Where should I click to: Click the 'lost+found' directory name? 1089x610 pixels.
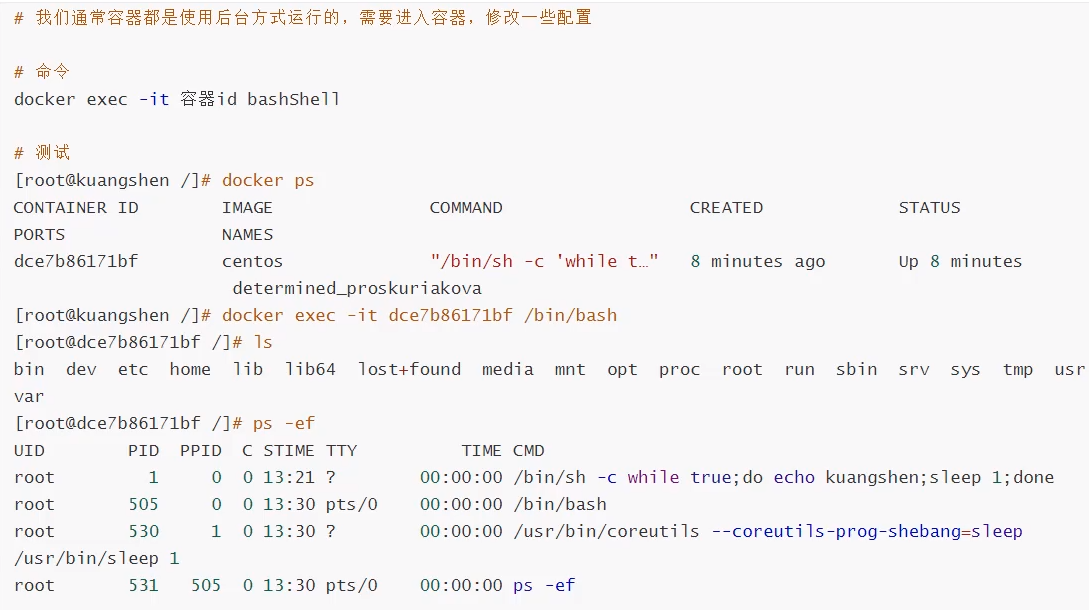[409, 370]
